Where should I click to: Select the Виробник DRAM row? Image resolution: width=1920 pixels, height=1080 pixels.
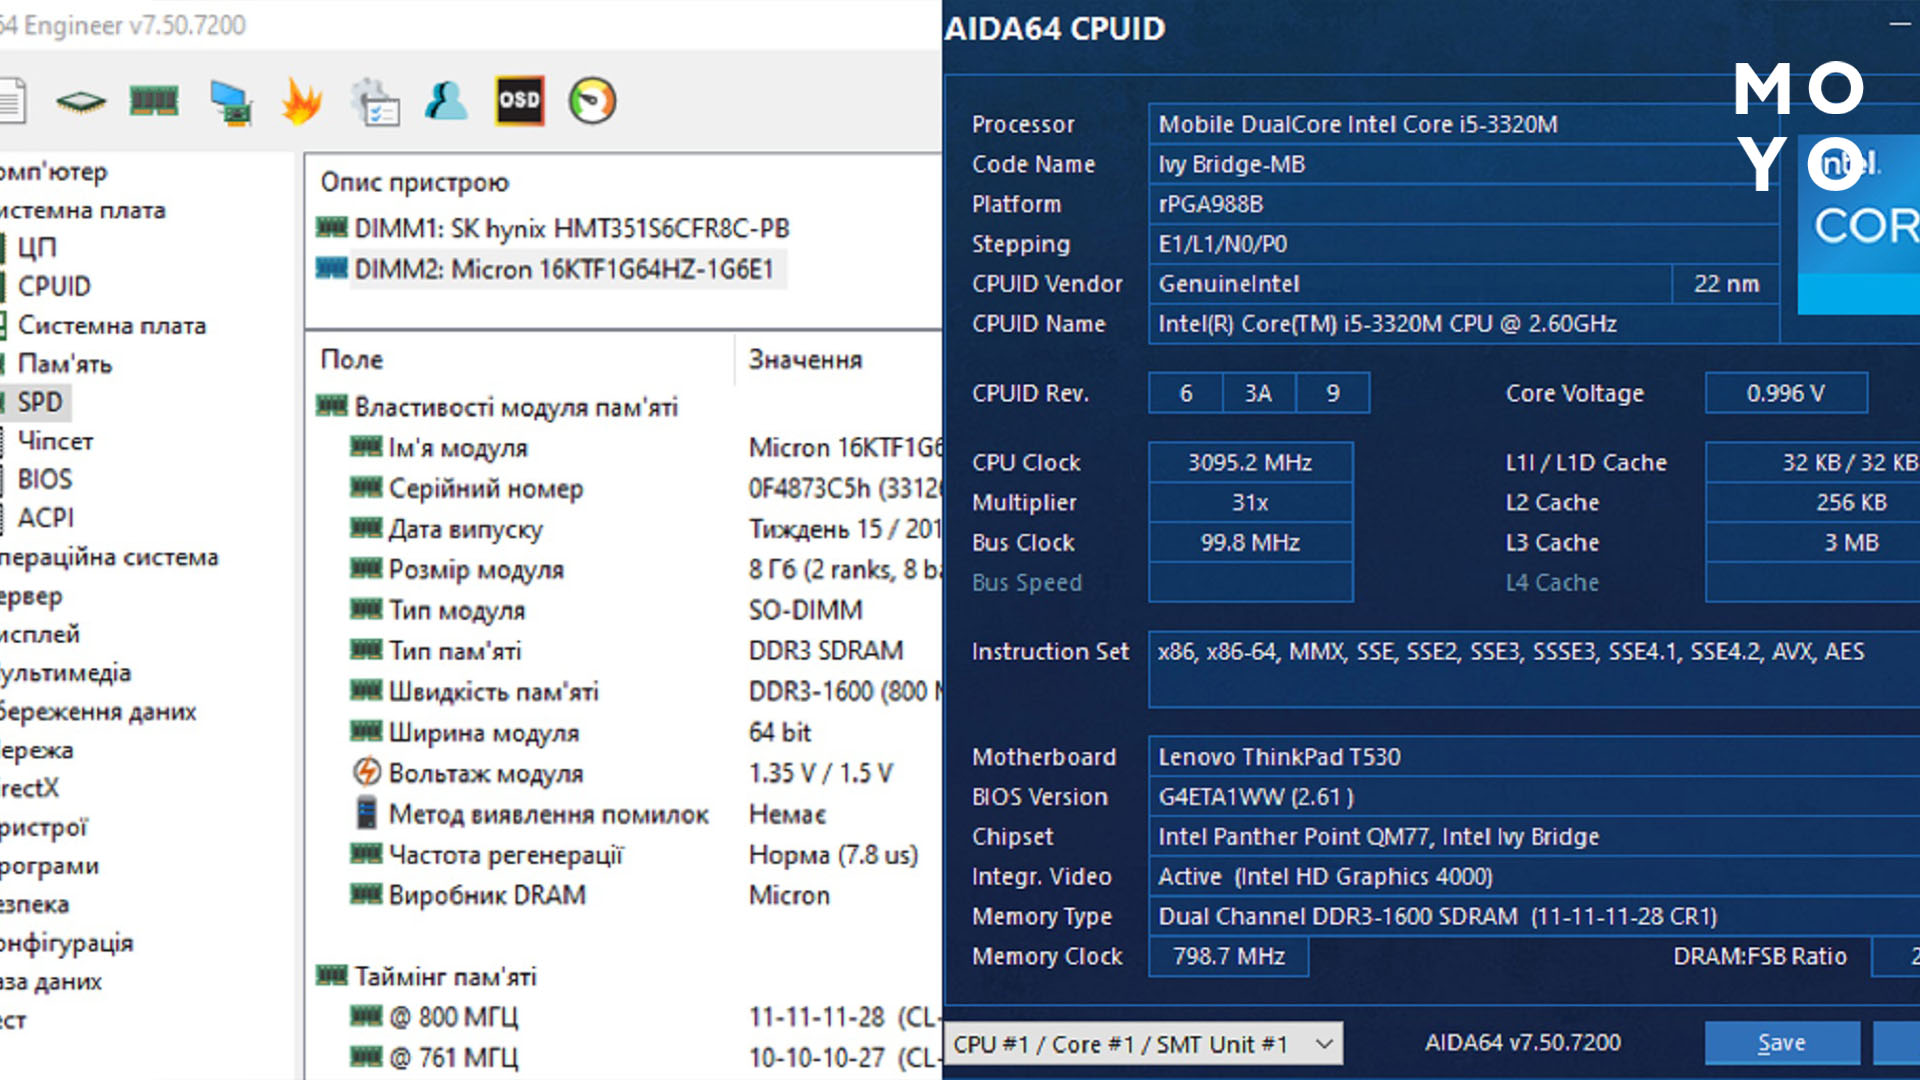pyautogui.click(x=645, y=895)
